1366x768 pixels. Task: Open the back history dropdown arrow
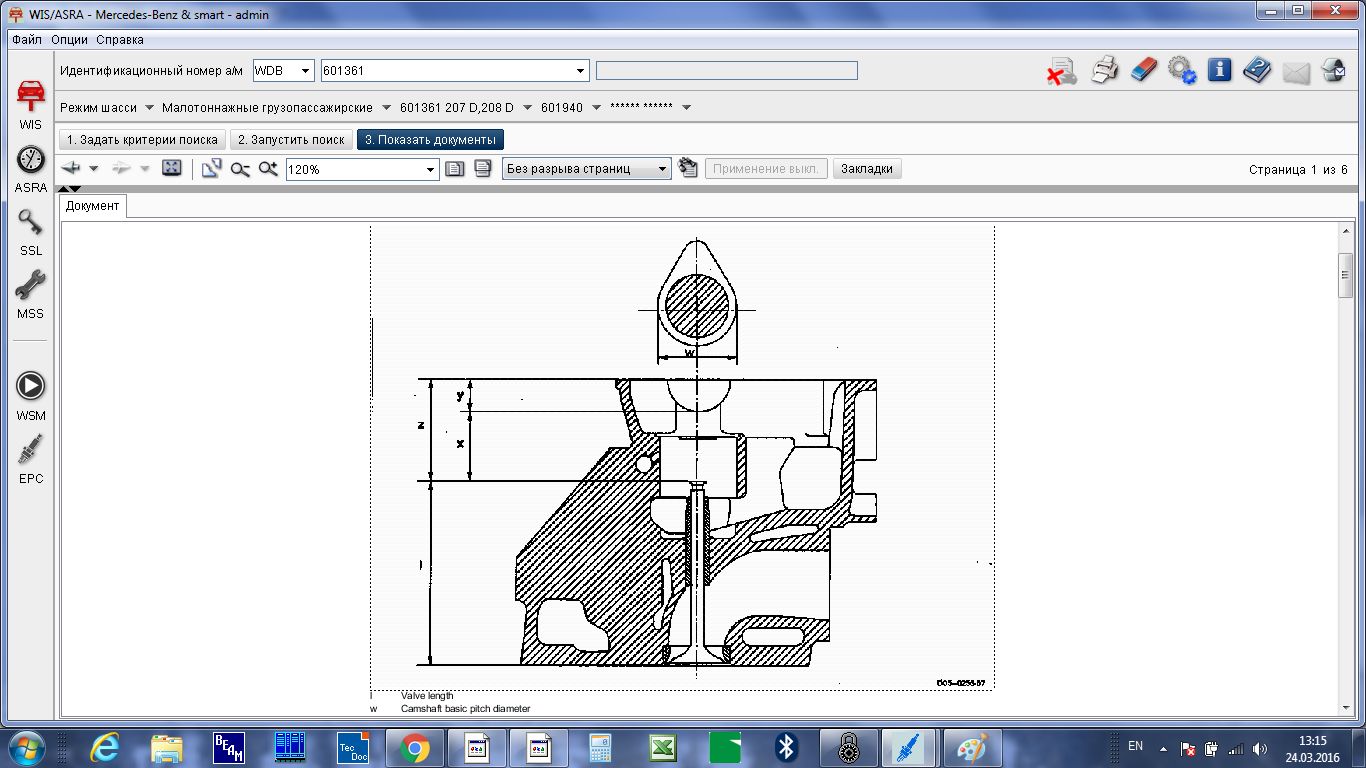click(94, 169)
